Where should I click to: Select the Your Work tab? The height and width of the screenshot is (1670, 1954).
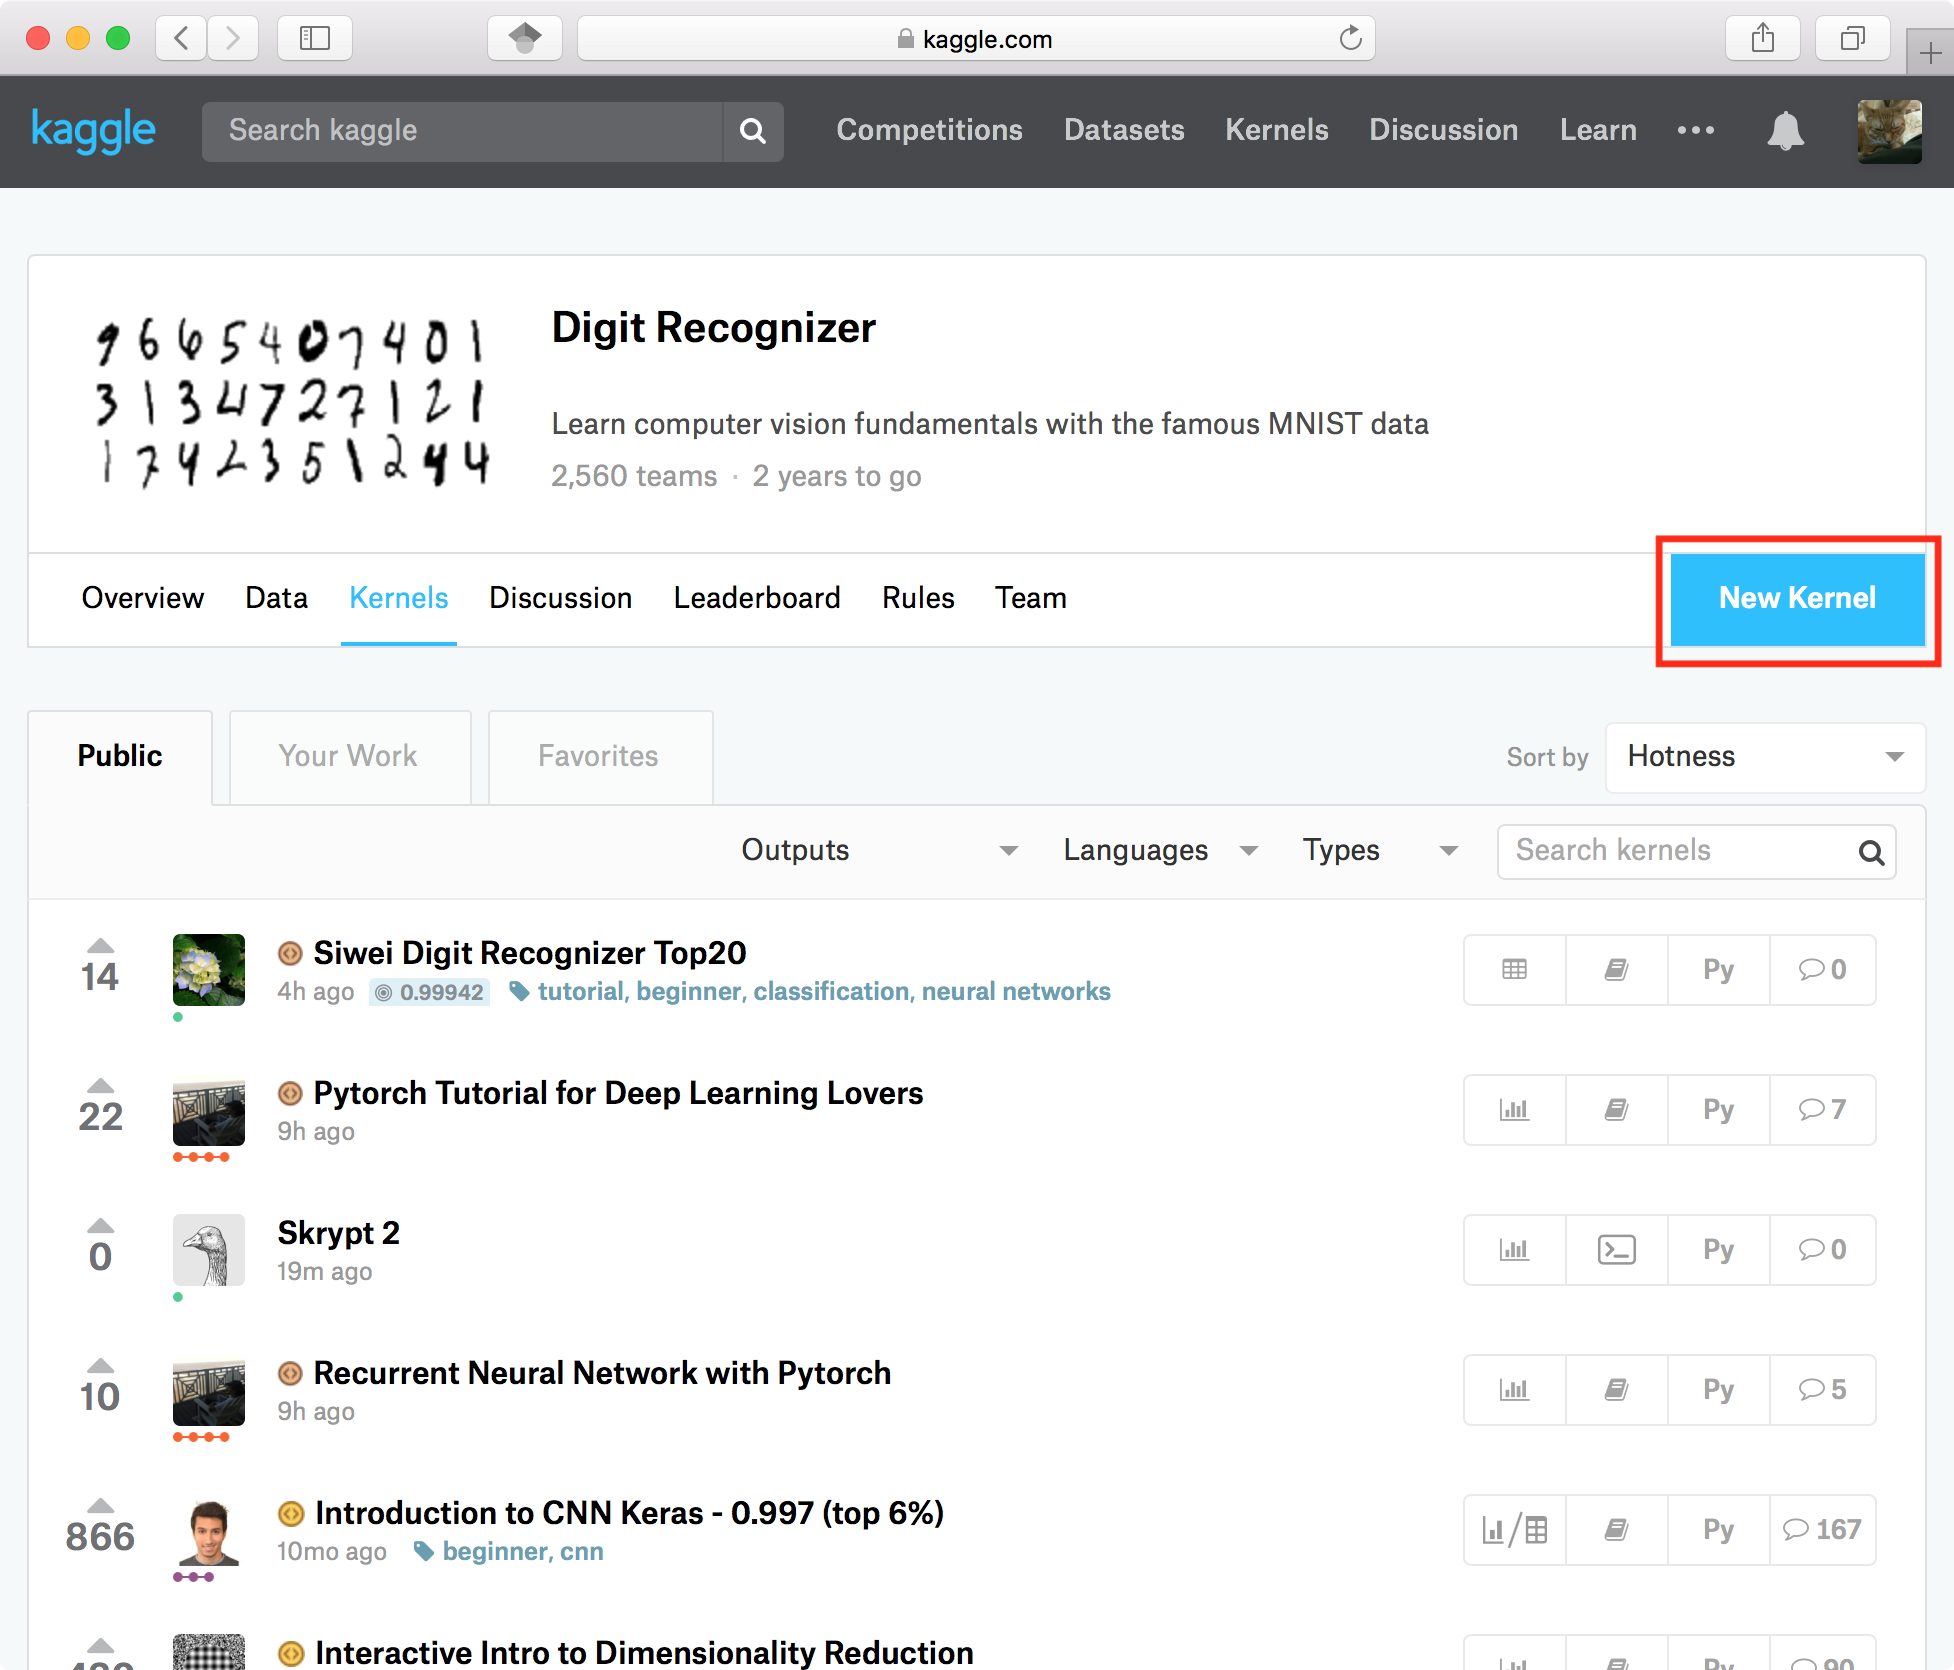(348, 756)
